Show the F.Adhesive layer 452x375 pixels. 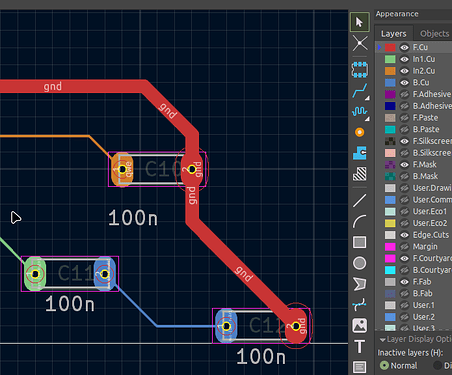coord(404,94)
